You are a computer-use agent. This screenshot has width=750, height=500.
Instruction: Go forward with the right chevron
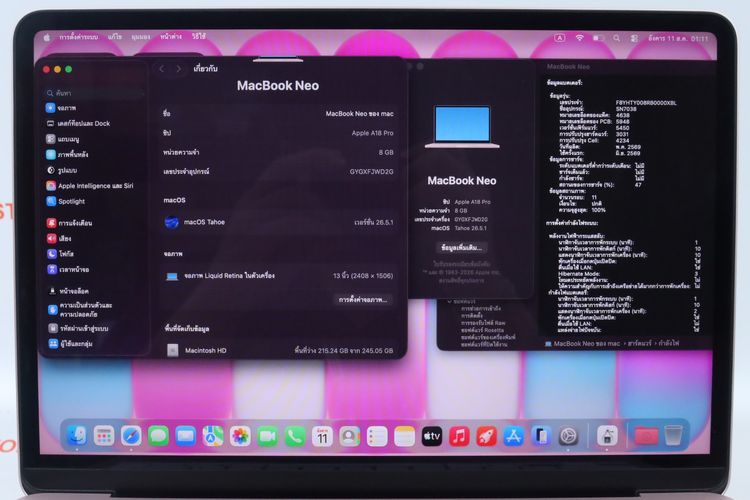tap(179, 69)
